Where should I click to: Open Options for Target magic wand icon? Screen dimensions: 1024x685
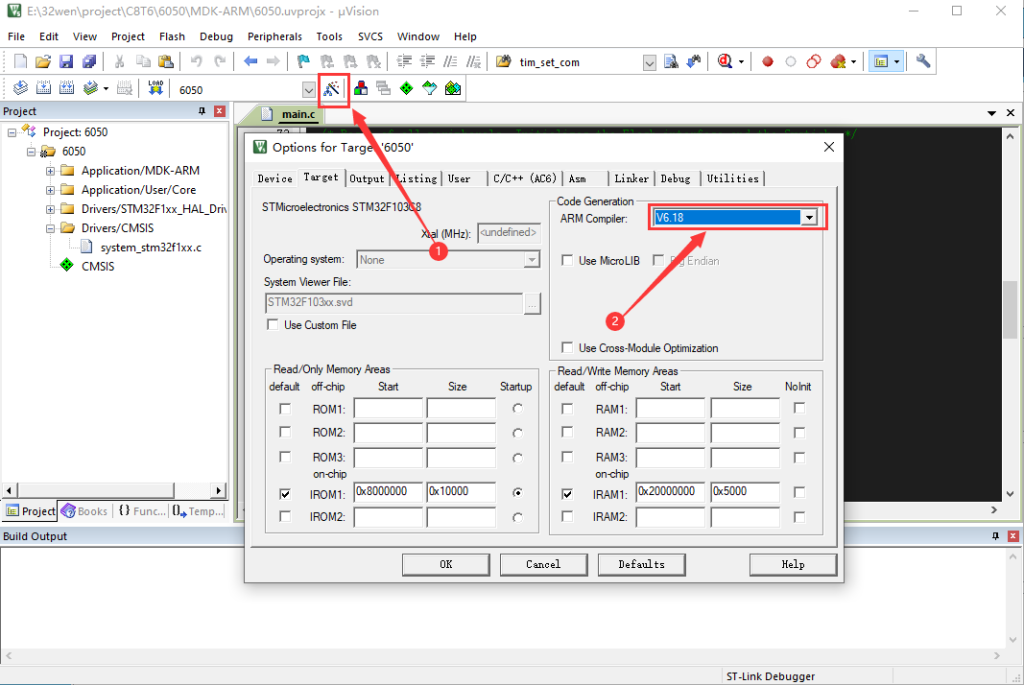(332, 89)
